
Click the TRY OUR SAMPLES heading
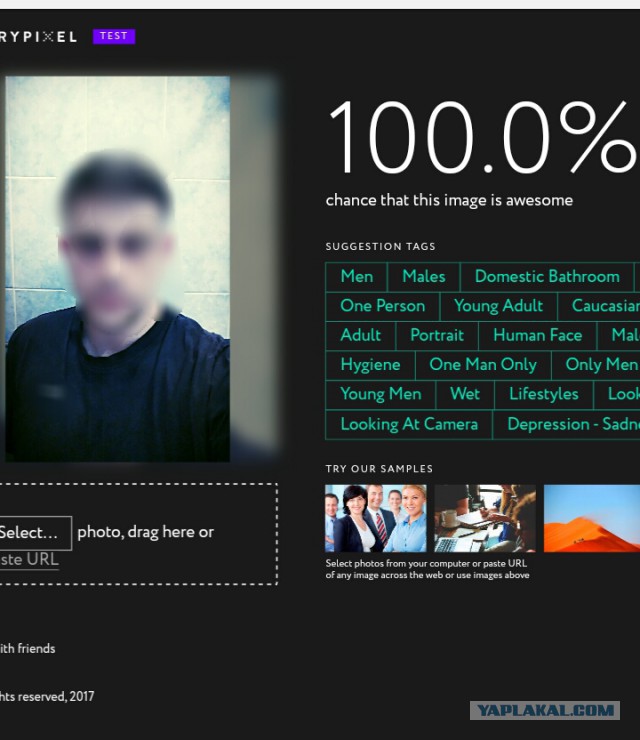379,469
